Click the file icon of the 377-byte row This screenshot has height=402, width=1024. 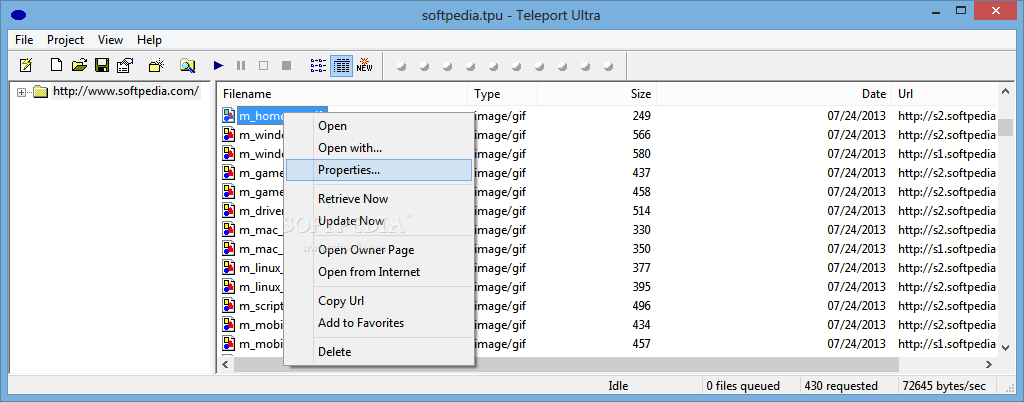pos(229,268)
